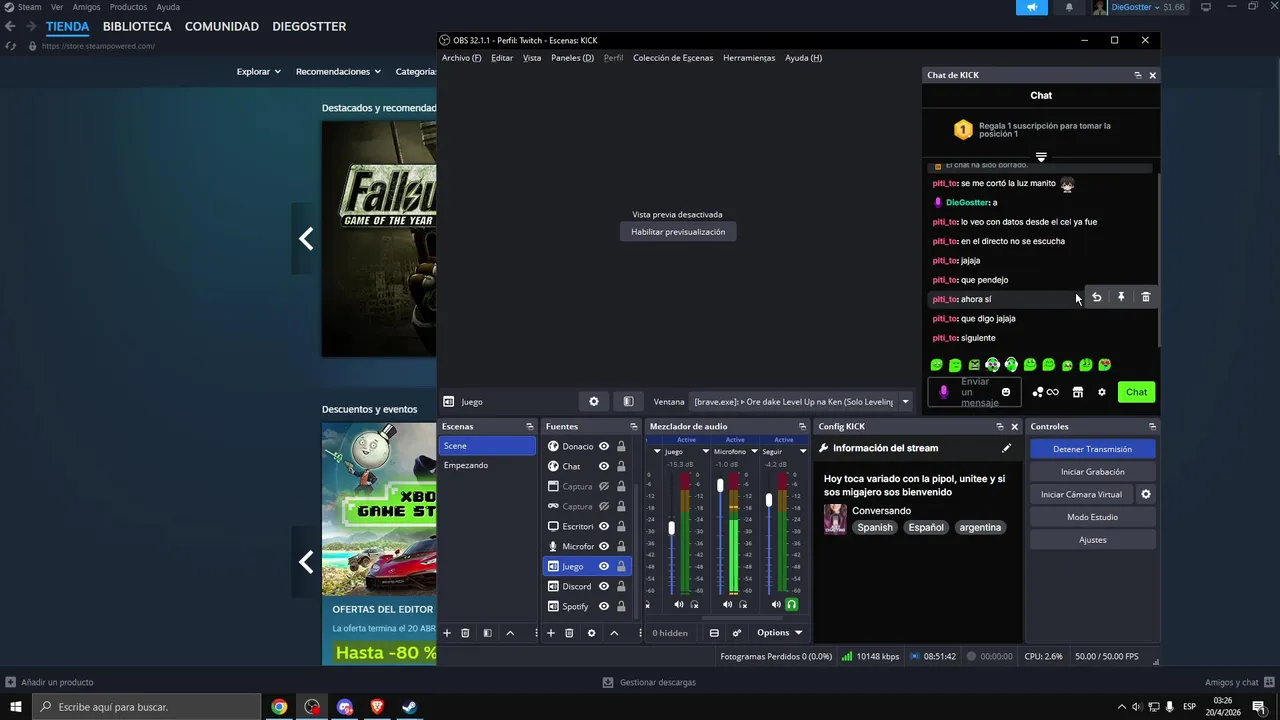Enable Modo Estudio

point(1093,517)
